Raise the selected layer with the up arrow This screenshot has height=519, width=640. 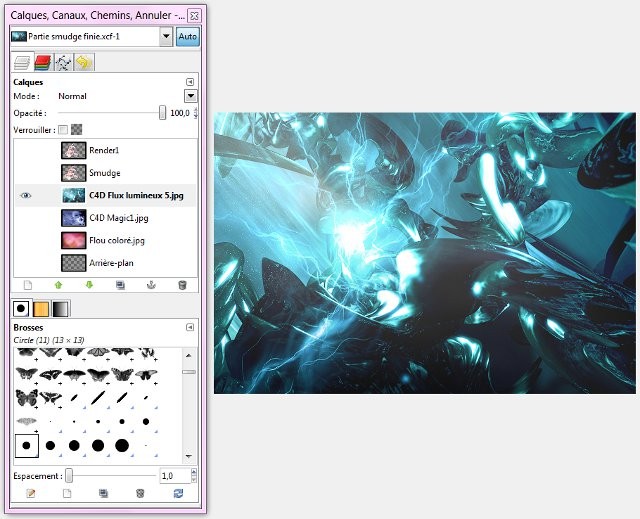pos(59,285)
